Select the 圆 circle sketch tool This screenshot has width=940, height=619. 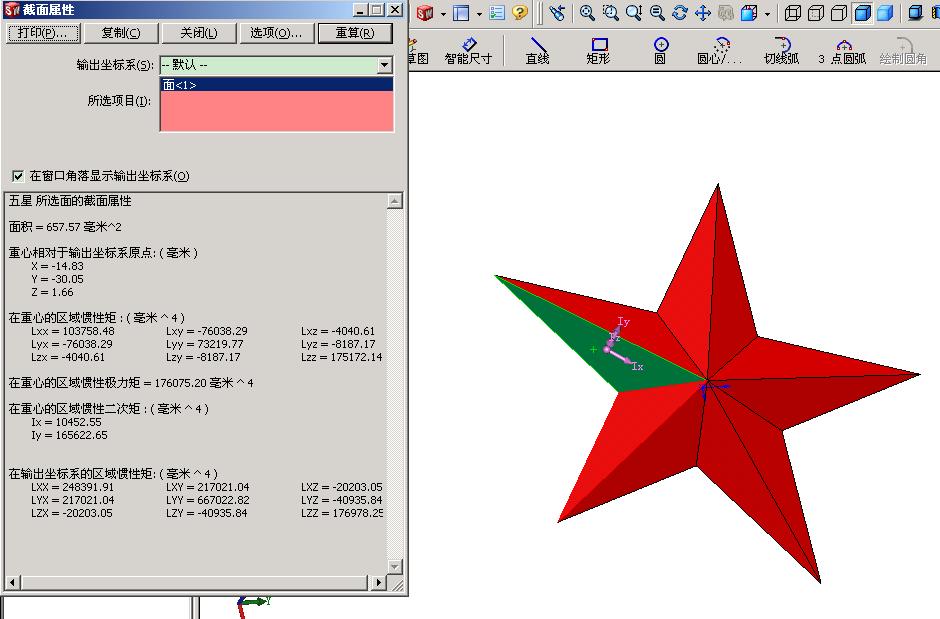(661, 51)
